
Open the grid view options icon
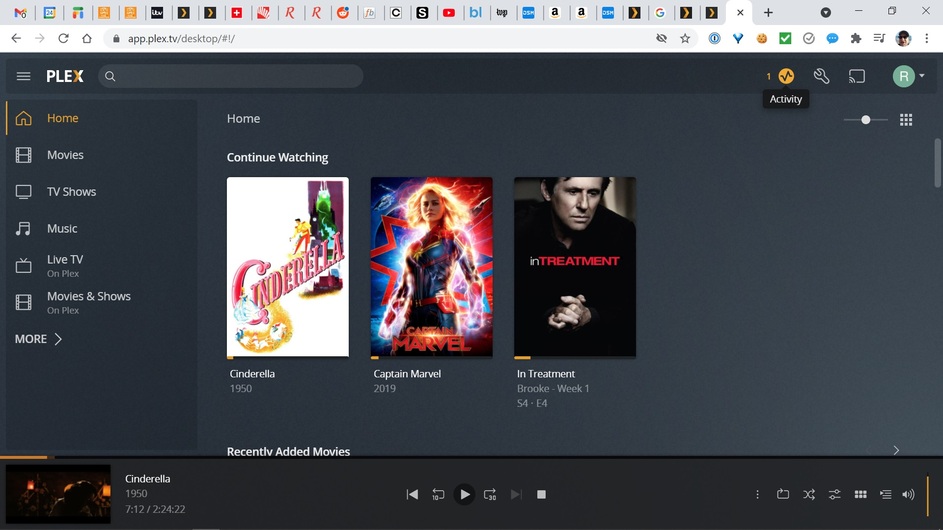coord(906,120)
